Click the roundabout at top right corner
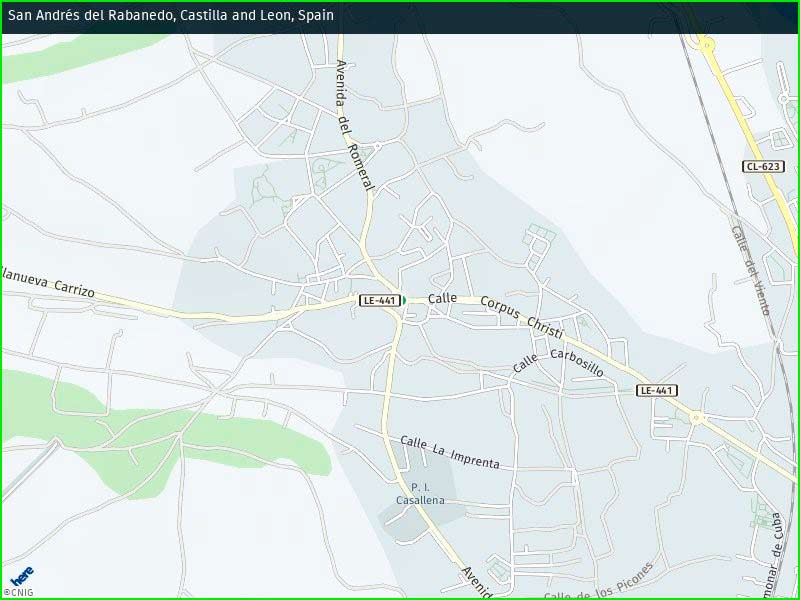This screenshot has height=600, width=800. pyautogui.click(x=706, y=43)
